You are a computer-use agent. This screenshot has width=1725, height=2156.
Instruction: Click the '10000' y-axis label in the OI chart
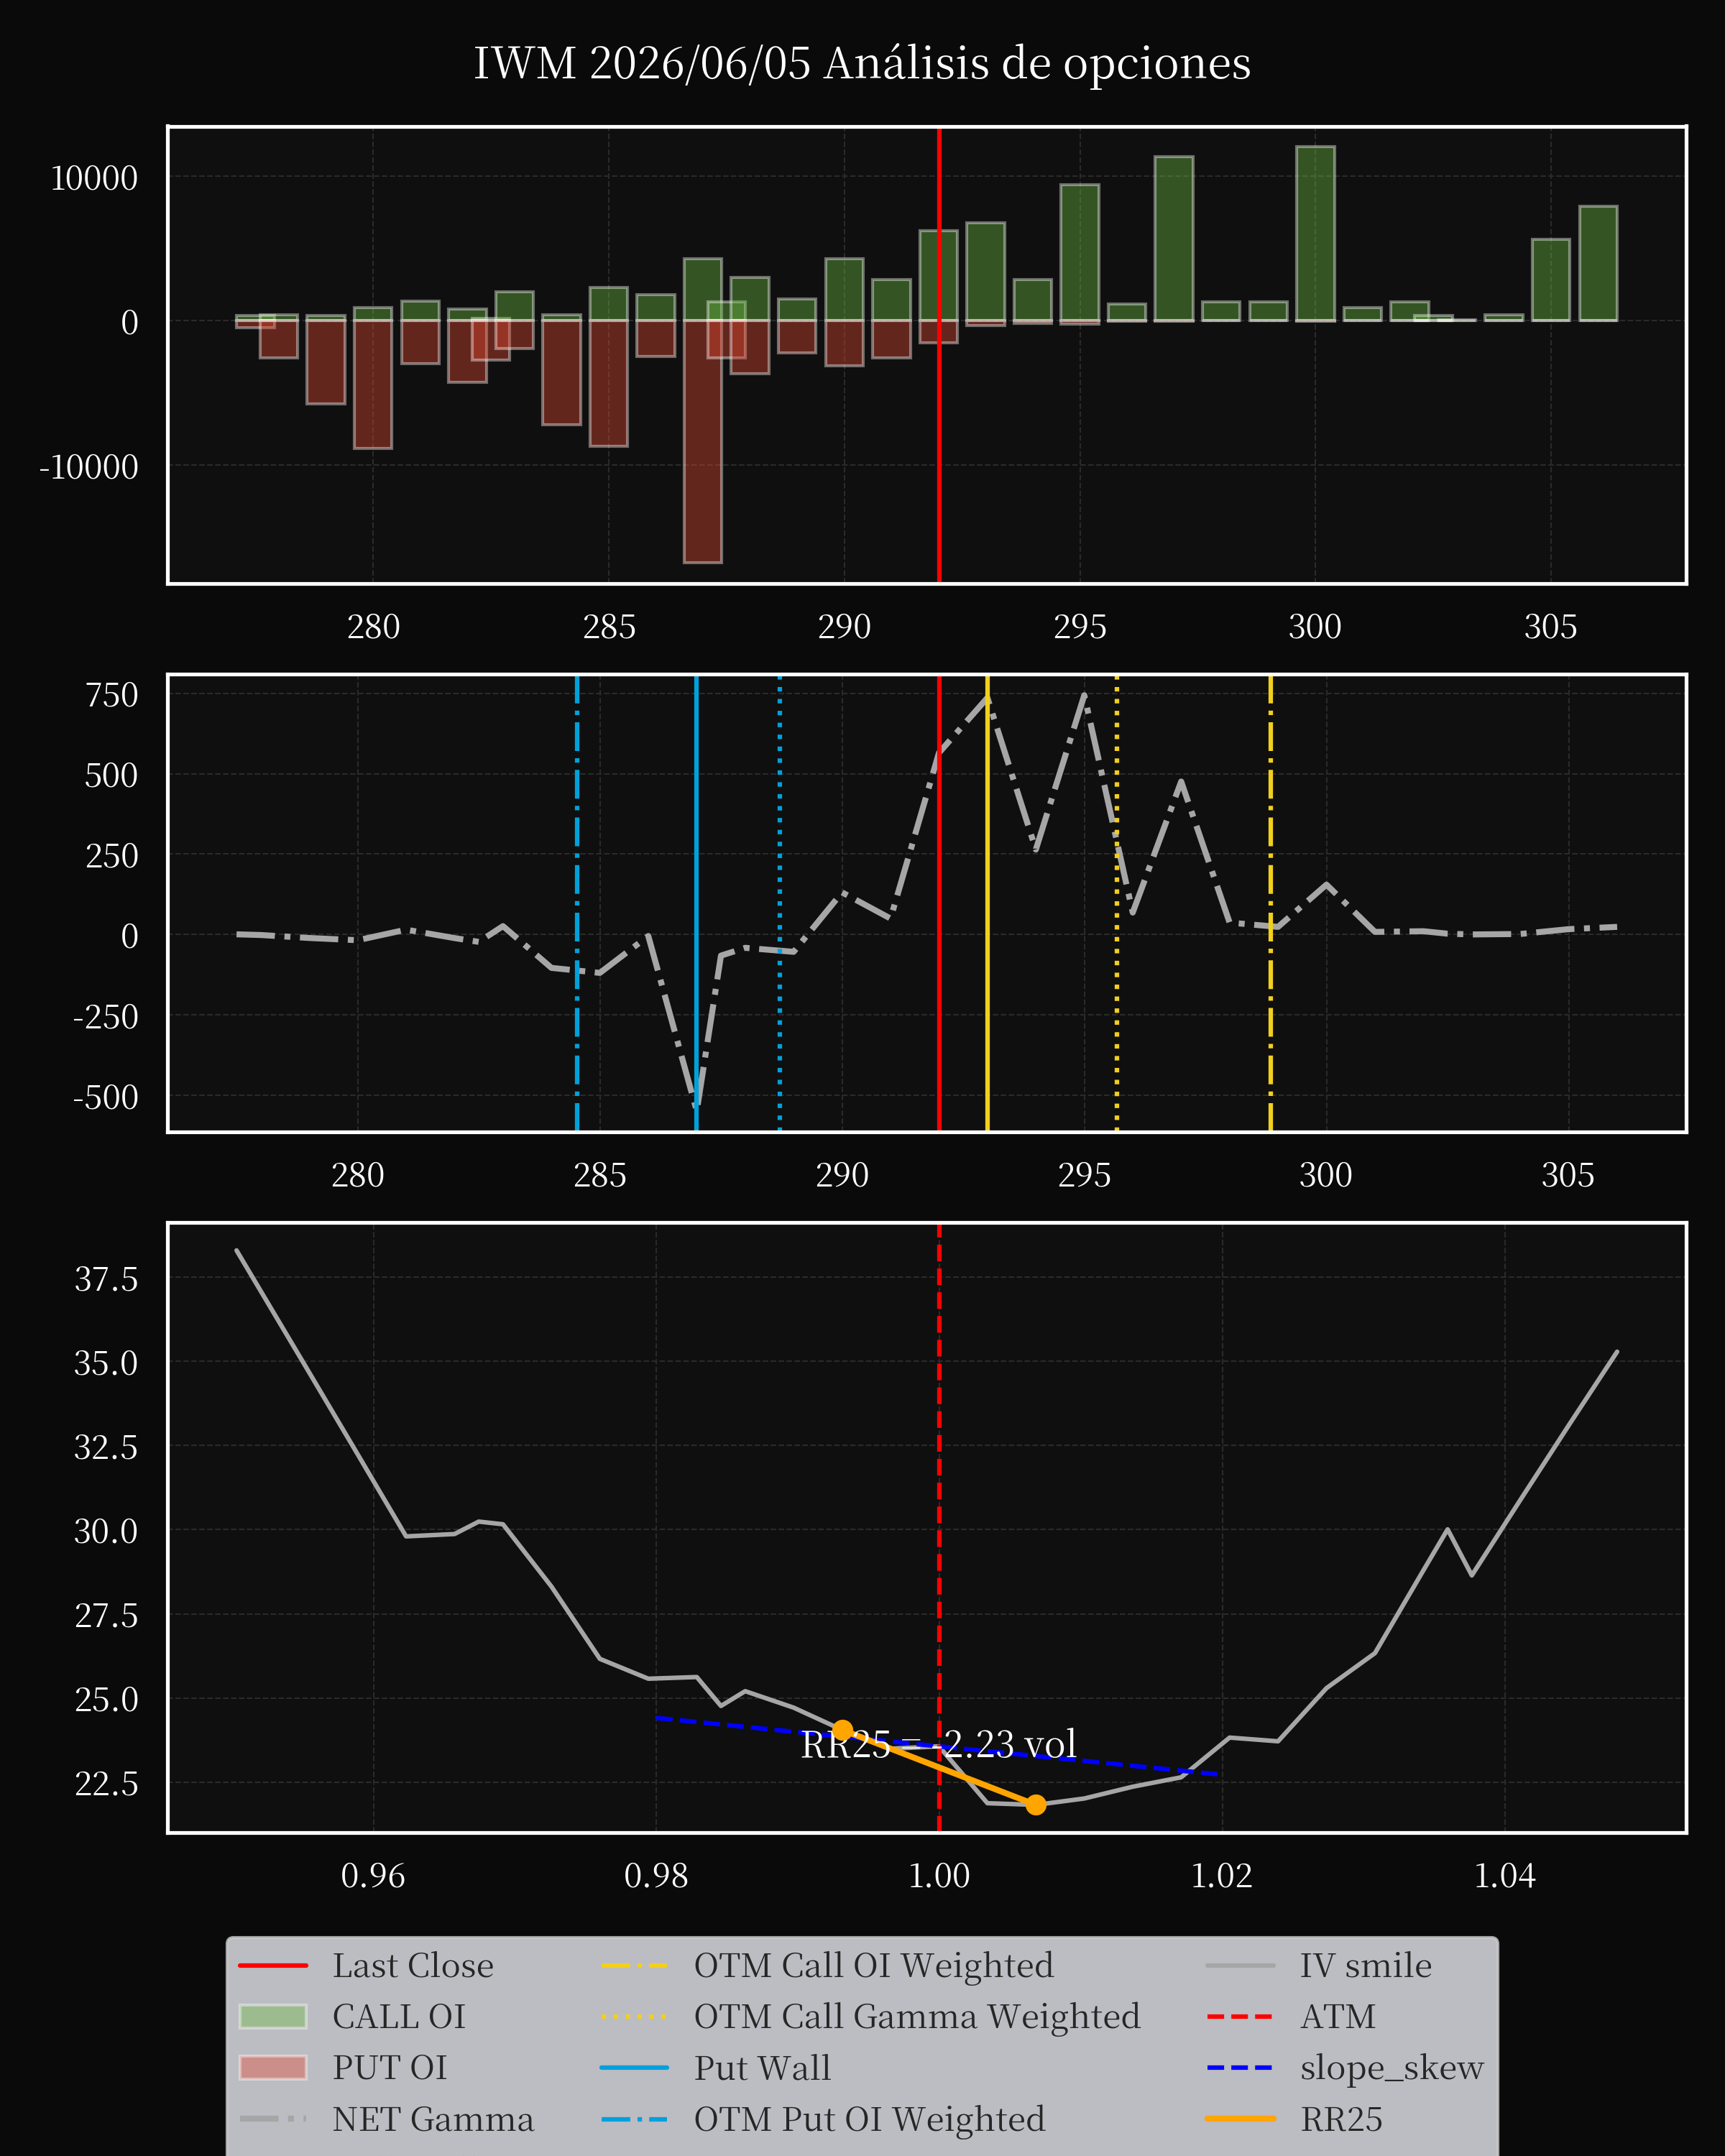click(x=94, y=179)
